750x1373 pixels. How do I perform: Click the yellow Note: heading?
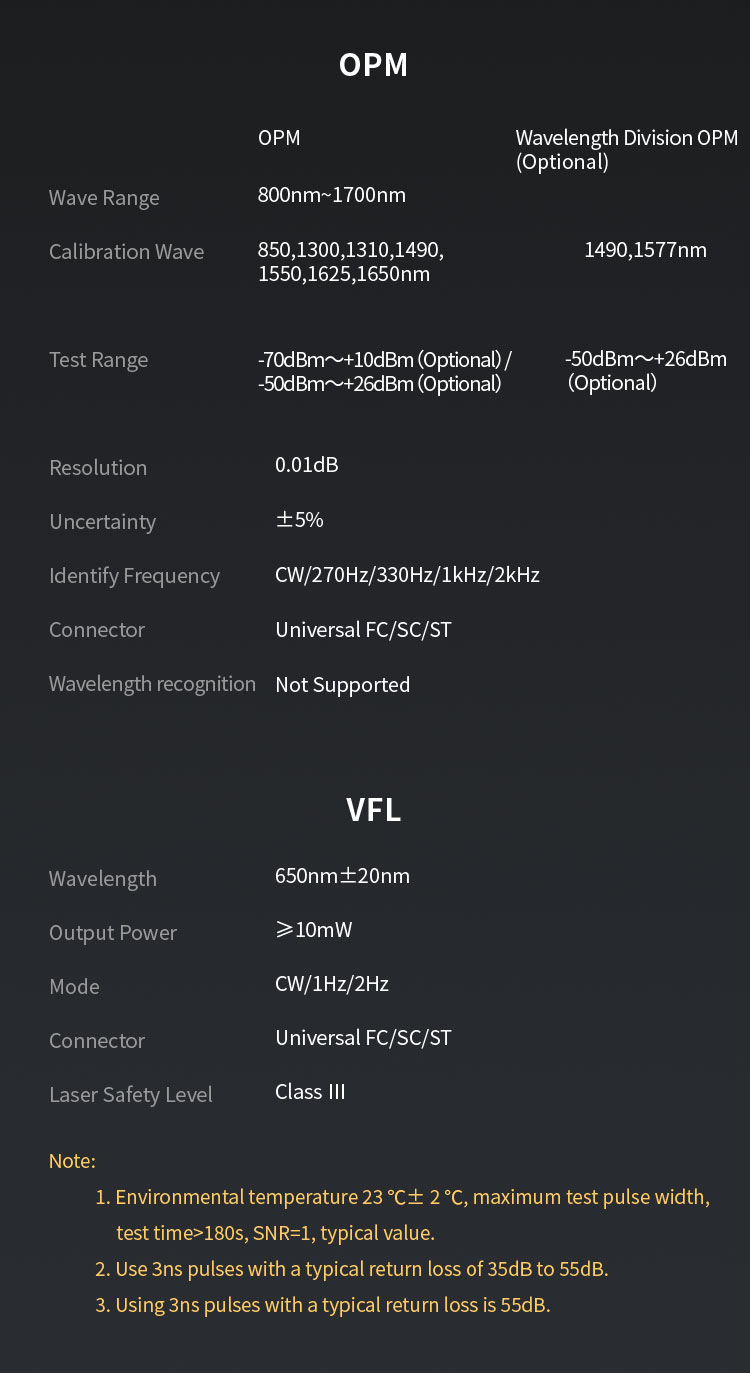(72, 1161)
